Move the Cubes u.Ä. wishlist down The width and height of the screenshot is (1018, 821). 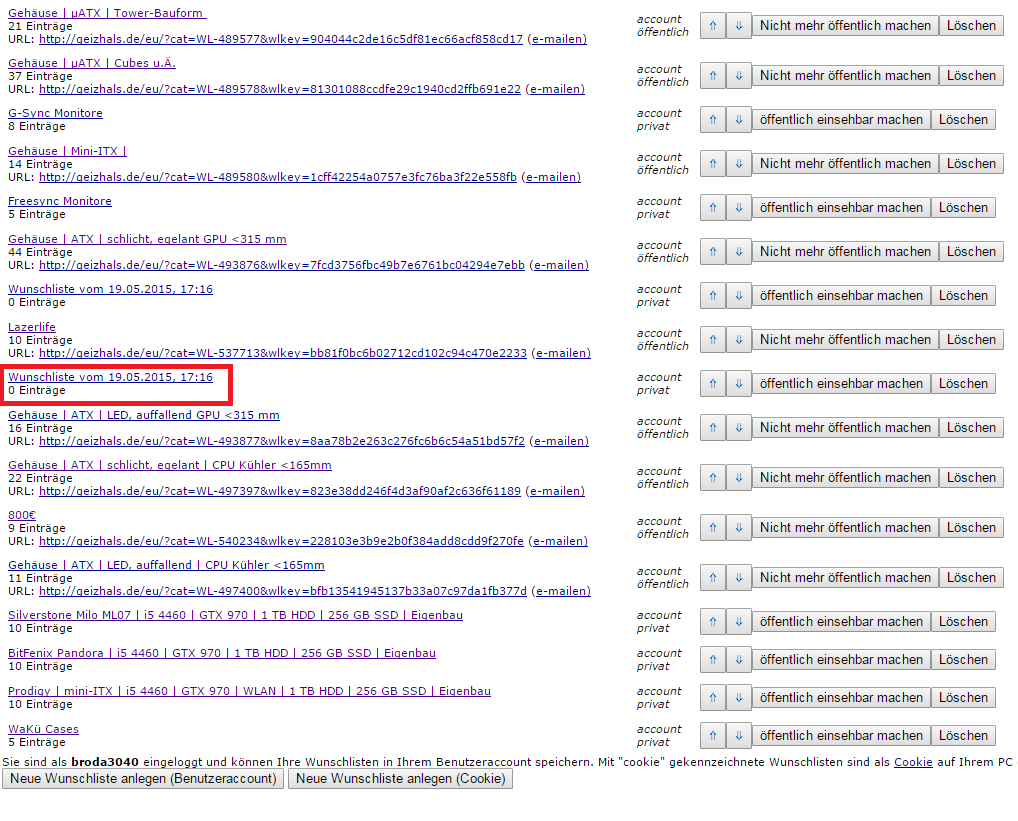point(739,76)
